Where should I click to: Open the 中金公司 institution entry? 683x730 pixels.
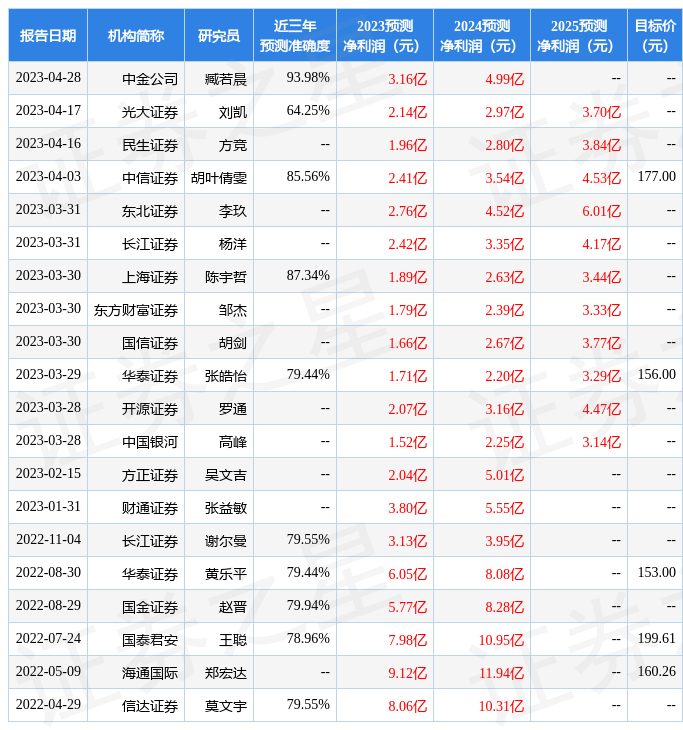(x=150, y=79)
